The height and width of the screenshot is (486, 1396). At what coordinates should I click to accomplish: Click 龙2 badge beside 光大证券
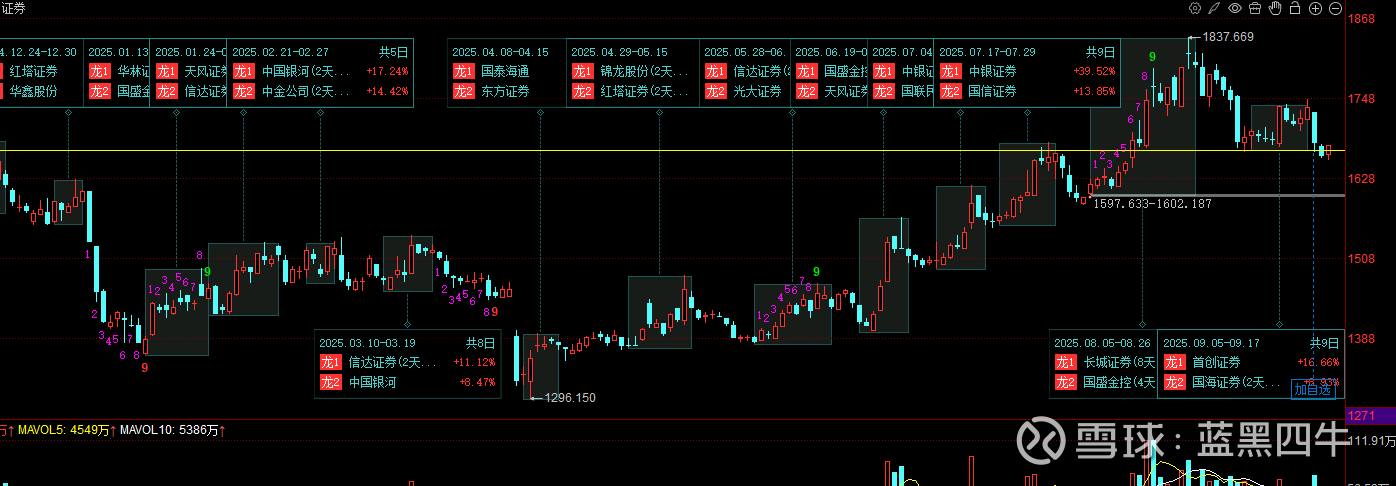pos(716,91)
